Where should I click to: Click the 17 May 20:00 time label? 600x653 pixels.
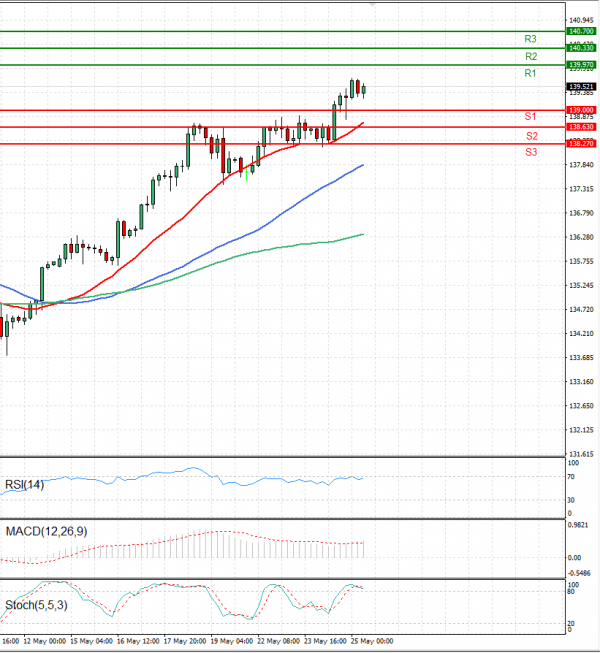(x=185, y=641)
